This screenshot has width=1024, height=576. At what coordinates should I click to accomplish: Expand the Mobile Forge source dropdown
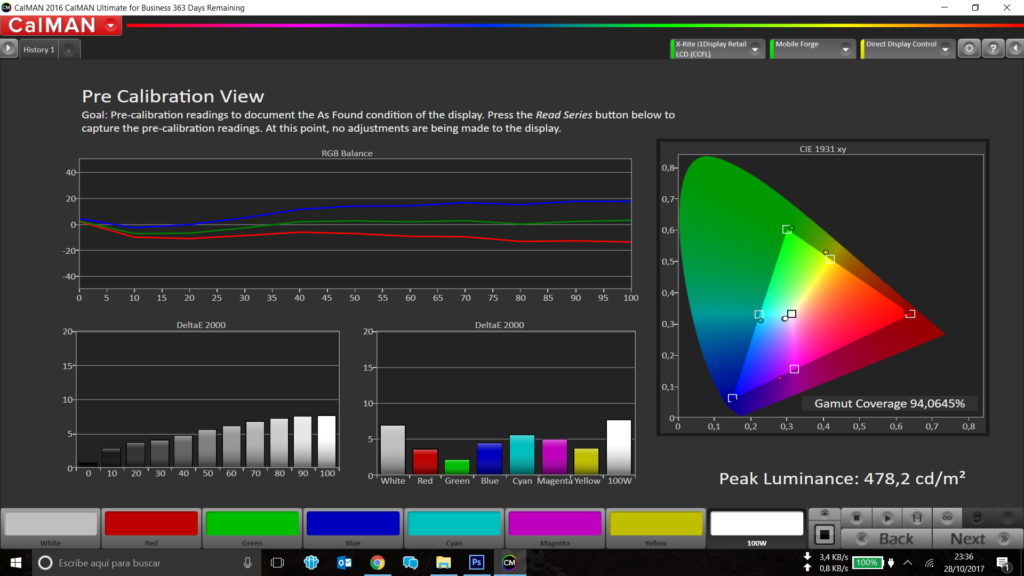847,48
